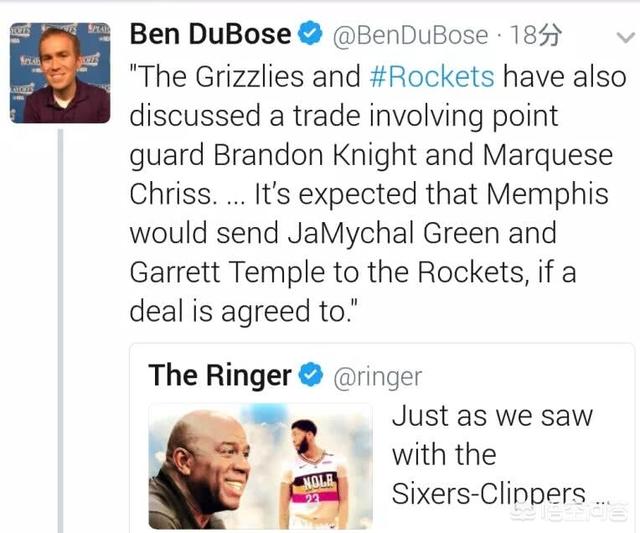Visit the @BenDuBose handle
The width and height of the screenshot is (640, 533).
[410, 35]
